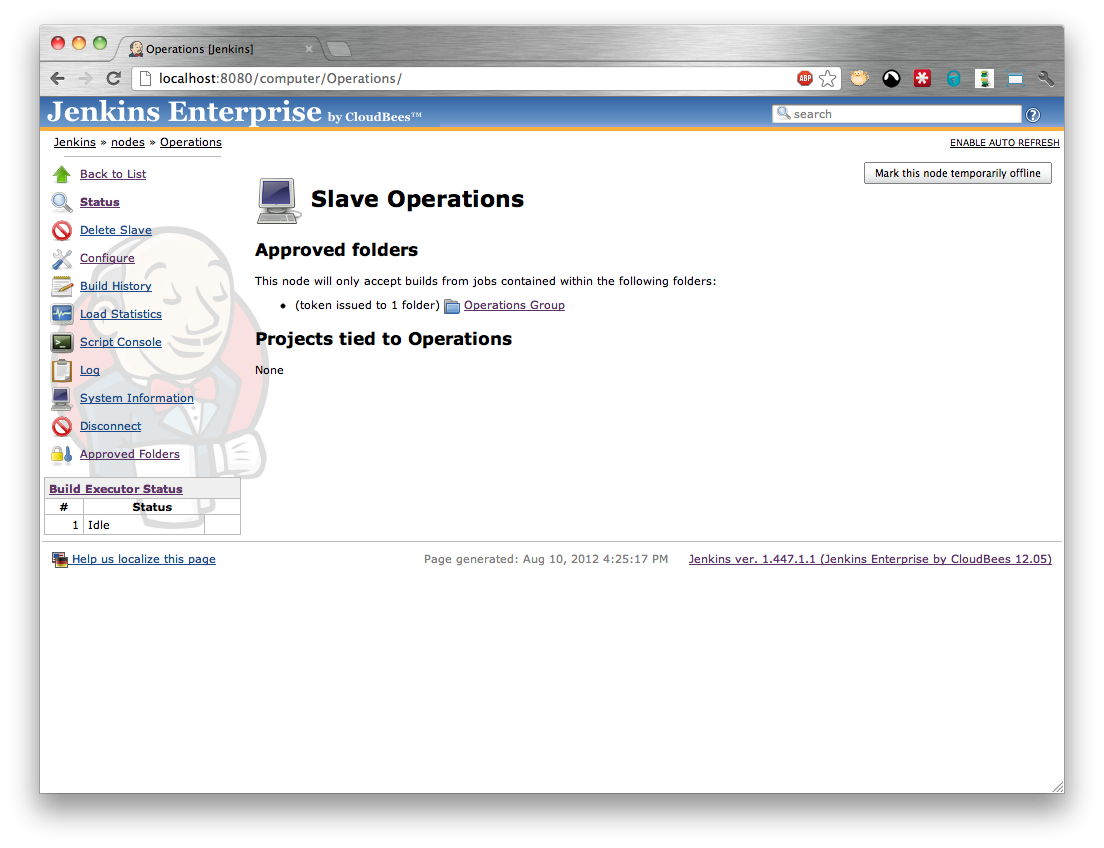
Task: Click the Operations Group folder icon
Action: pyautogui.click(x=452, y=306)
